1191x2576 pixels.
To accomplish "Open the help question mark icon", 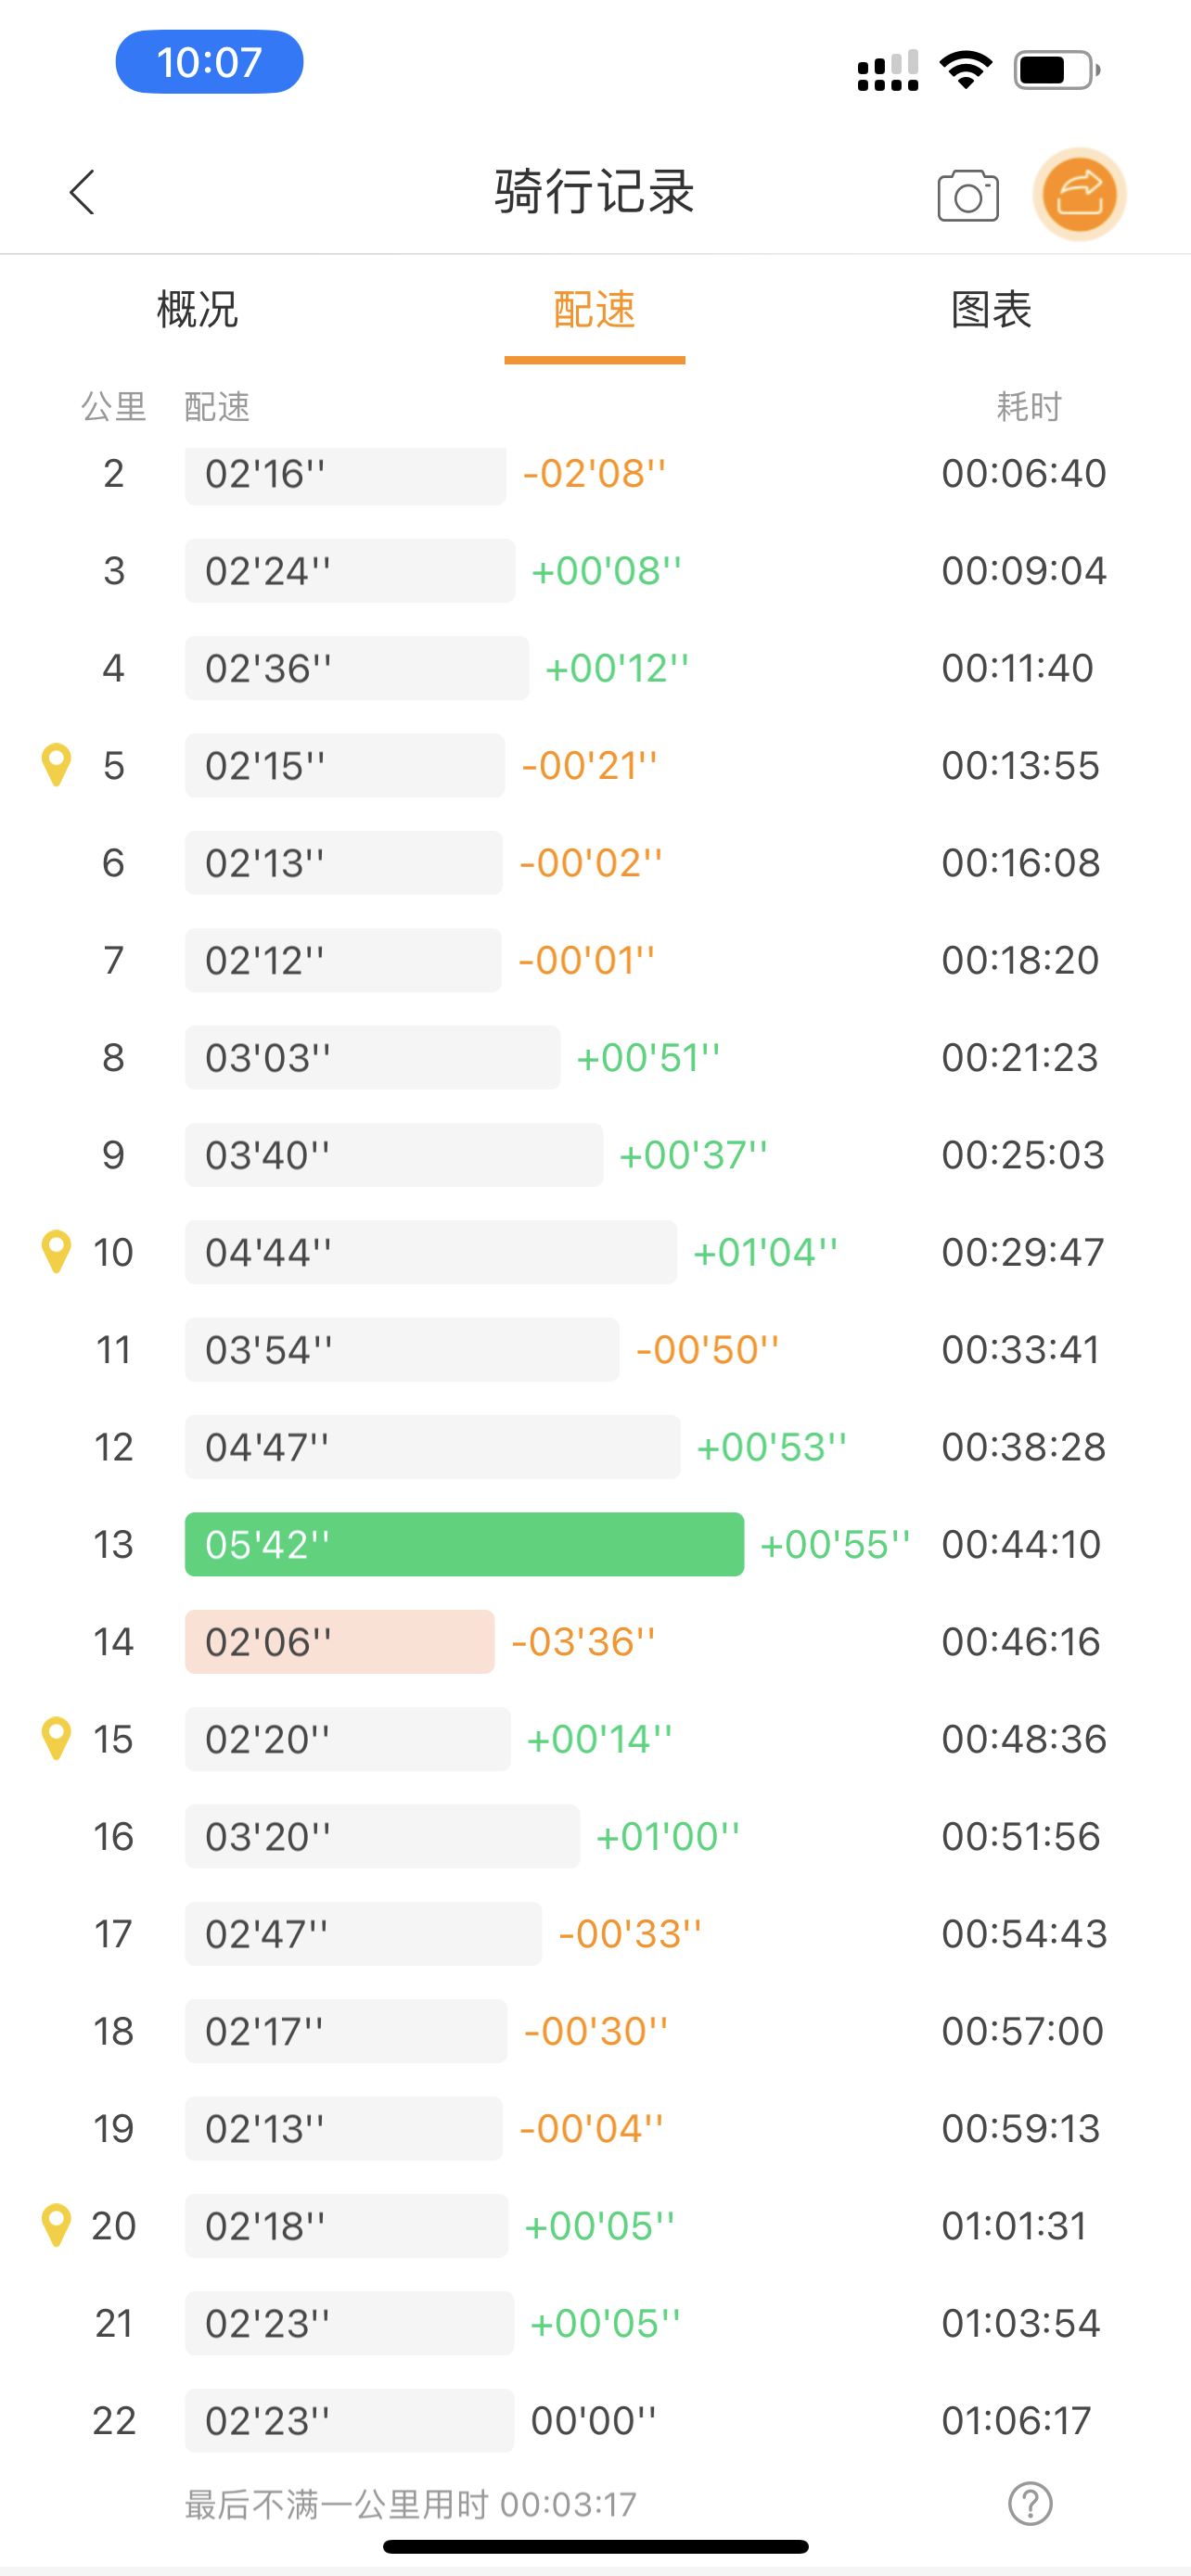I will coord(1030,2504).
